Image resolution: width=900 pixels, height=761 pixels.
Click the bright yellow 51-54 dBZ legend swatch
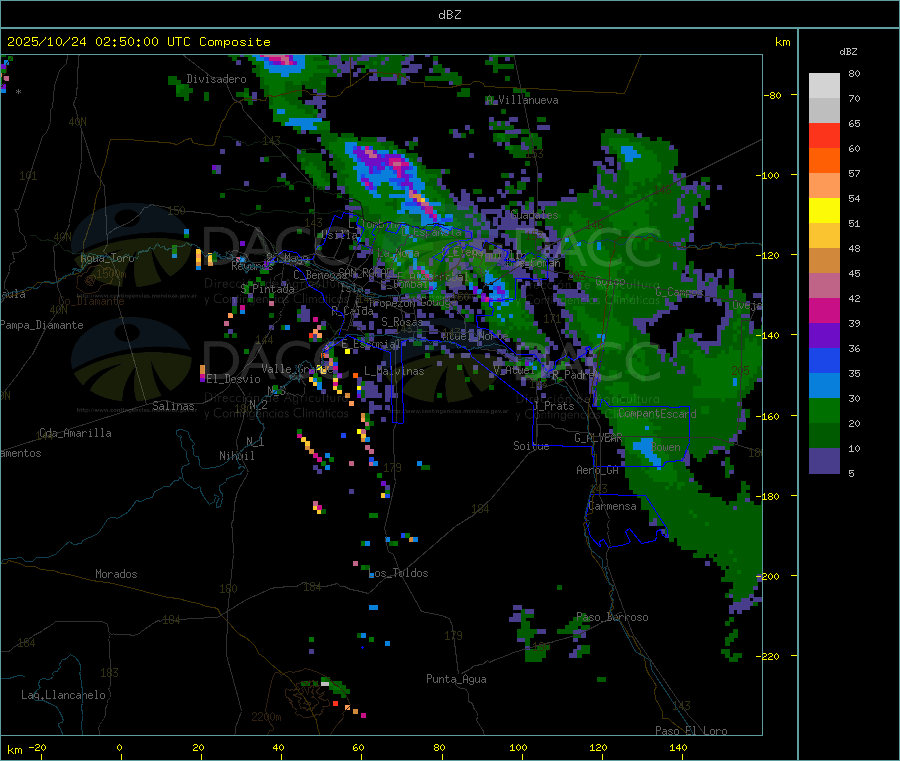pyautogui.click(x=824, y=211)
